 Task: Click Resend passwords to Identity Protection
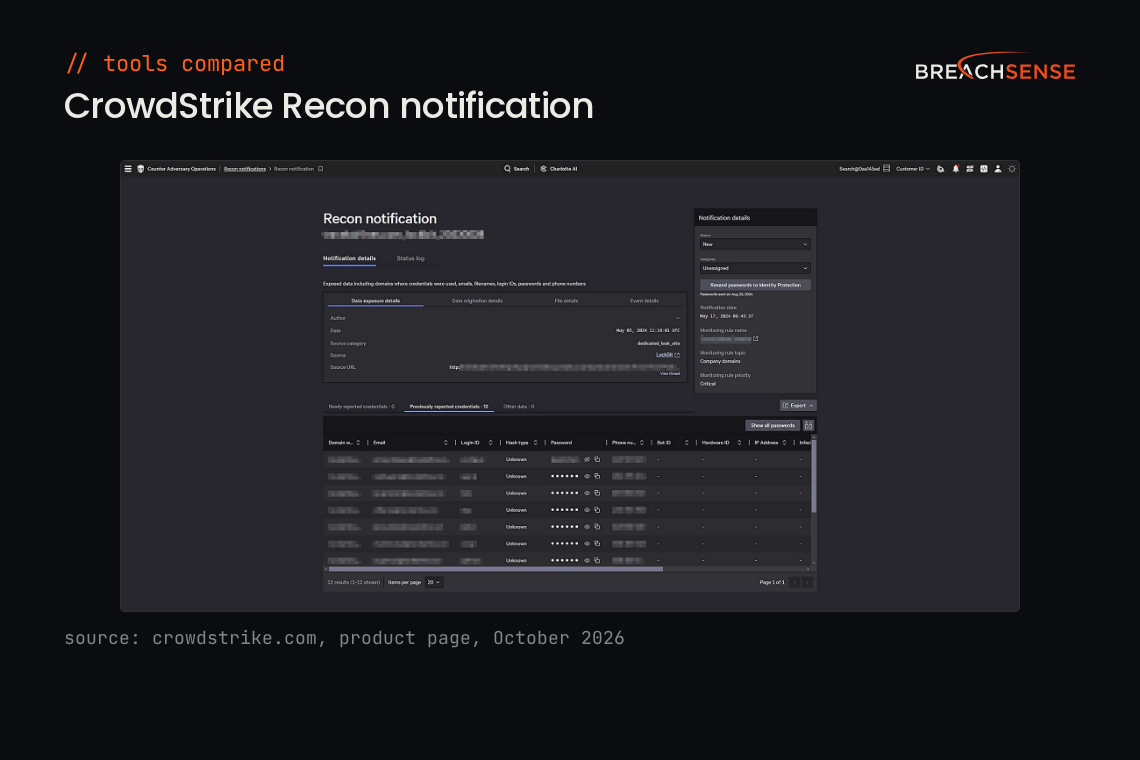755,285
